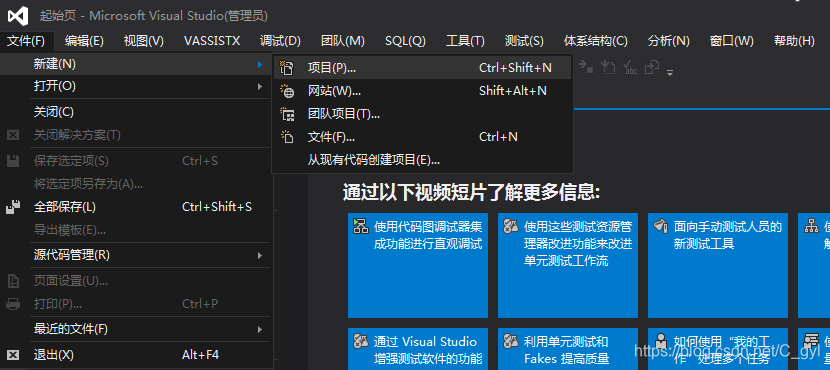Select 从现有代码创建项目(E)...
Screen dimensions: 830x370
pyautogui.click(x=422, y=159)
